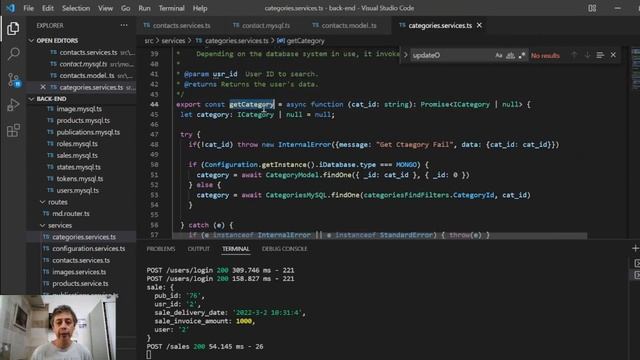Viewport: 640px width, 360px height.
Task: Open the Edit menu
Action: tap(48, 8)
